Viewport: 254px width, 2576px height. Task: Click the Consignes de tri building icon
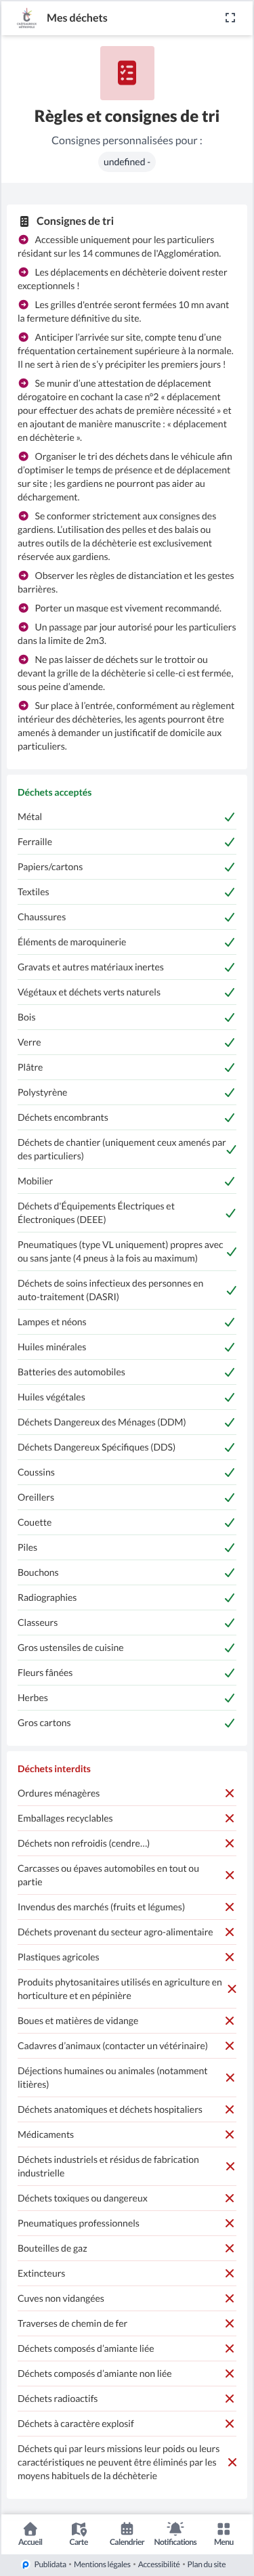[25, 221]
